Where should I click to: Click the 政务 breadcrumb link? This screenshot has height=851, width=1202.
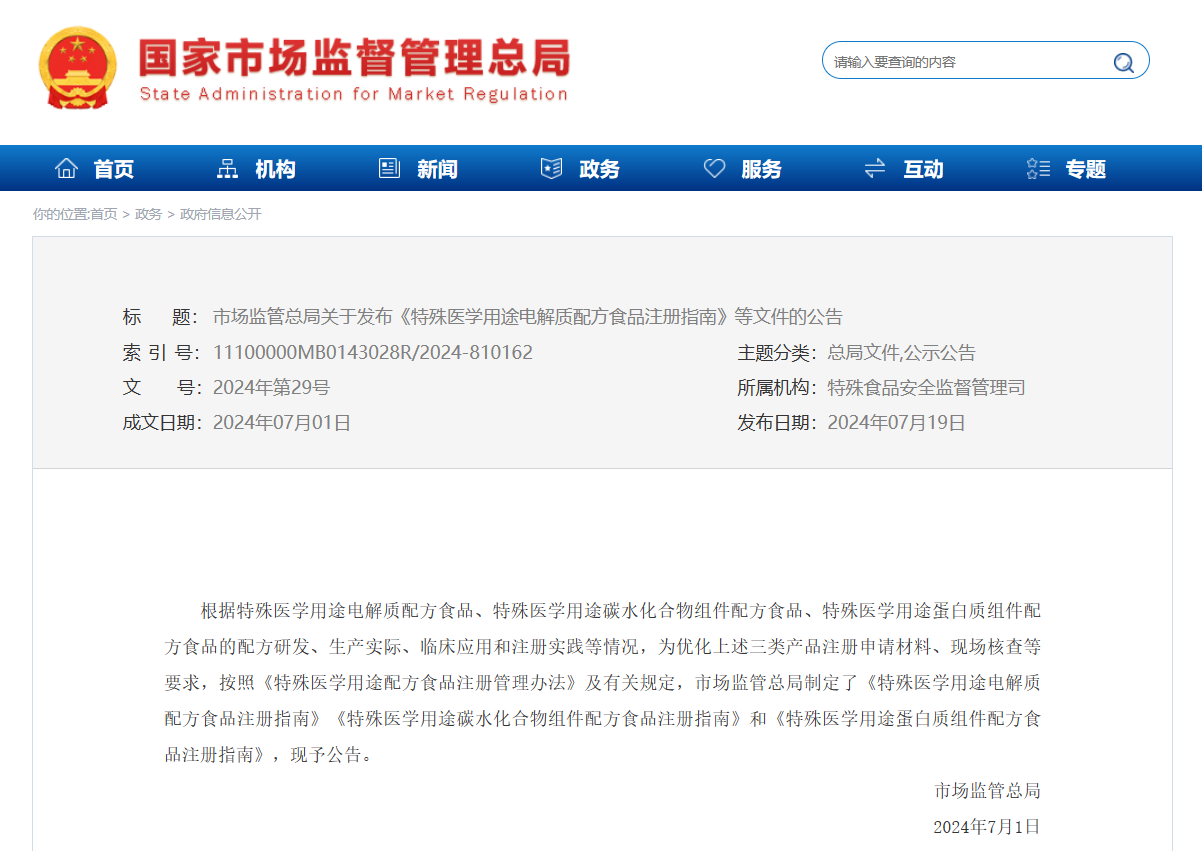coord(148,214)
